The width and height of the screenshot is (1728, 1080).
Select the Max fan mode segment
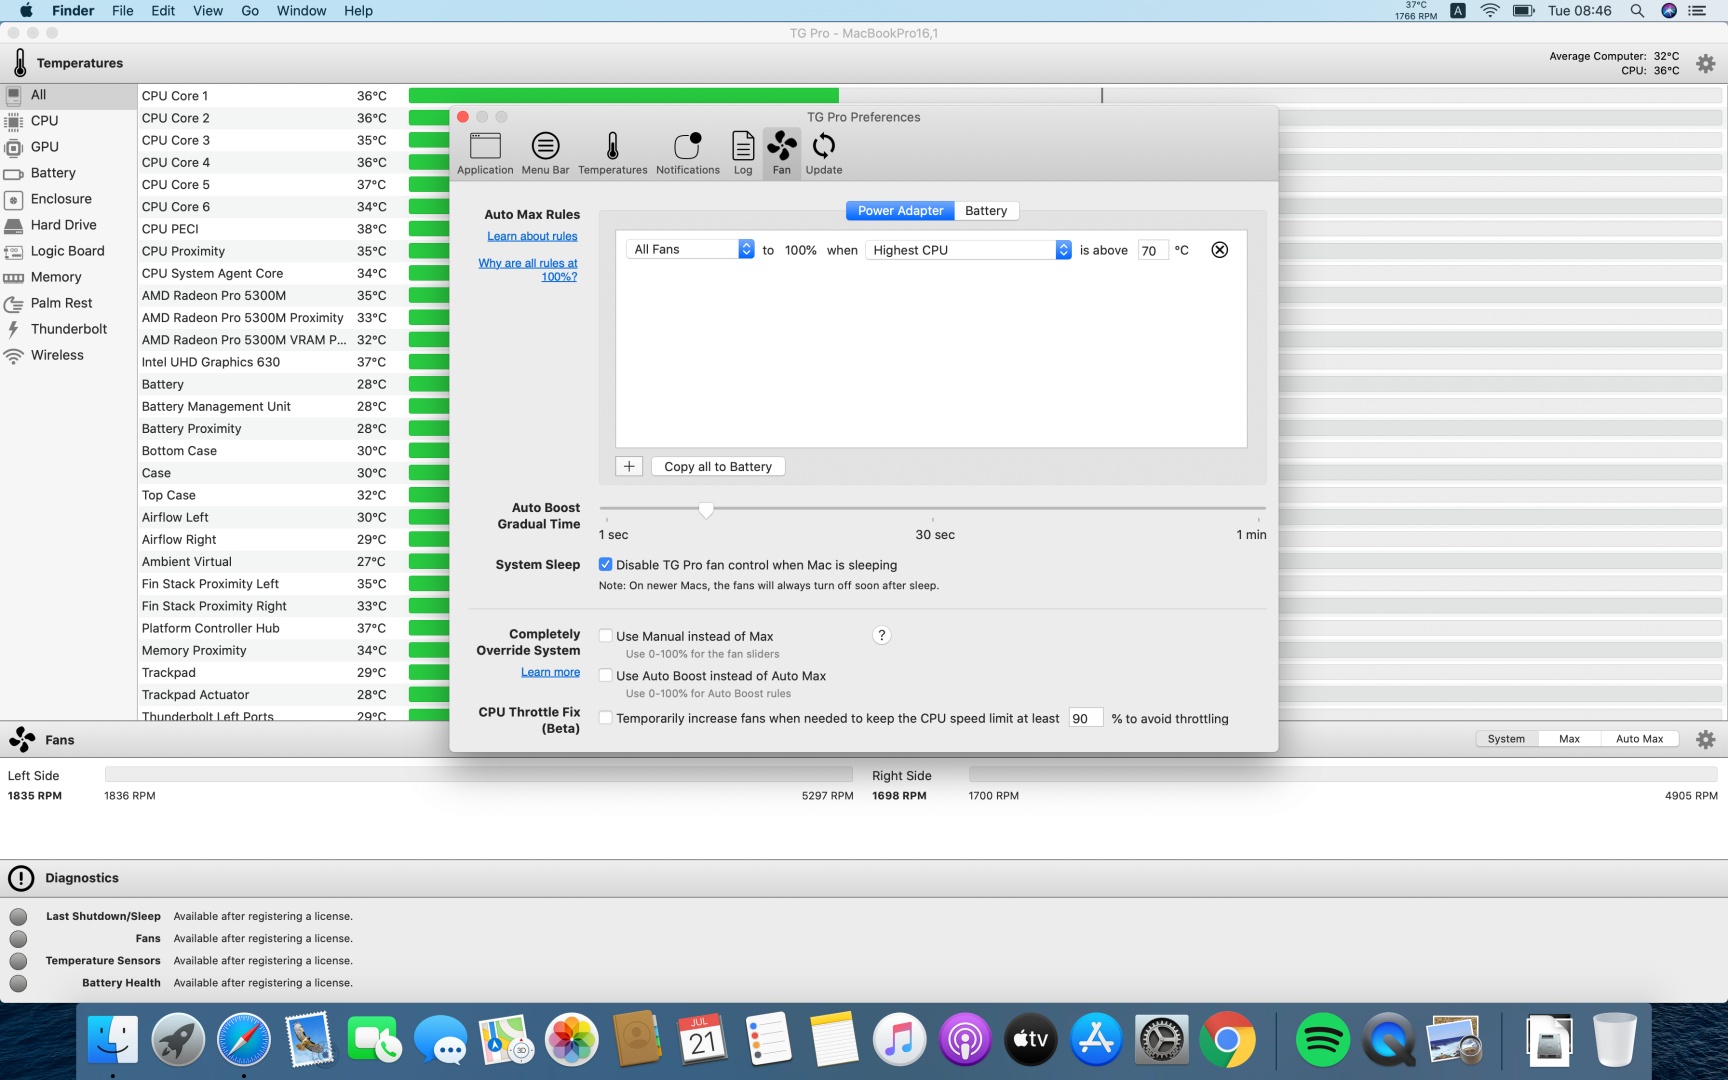1569,739
